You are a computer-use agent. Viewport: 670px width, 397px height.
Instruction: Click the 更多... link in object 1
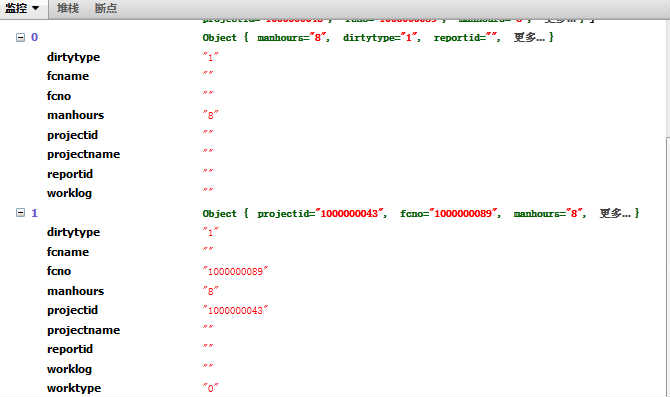point(615,213)
